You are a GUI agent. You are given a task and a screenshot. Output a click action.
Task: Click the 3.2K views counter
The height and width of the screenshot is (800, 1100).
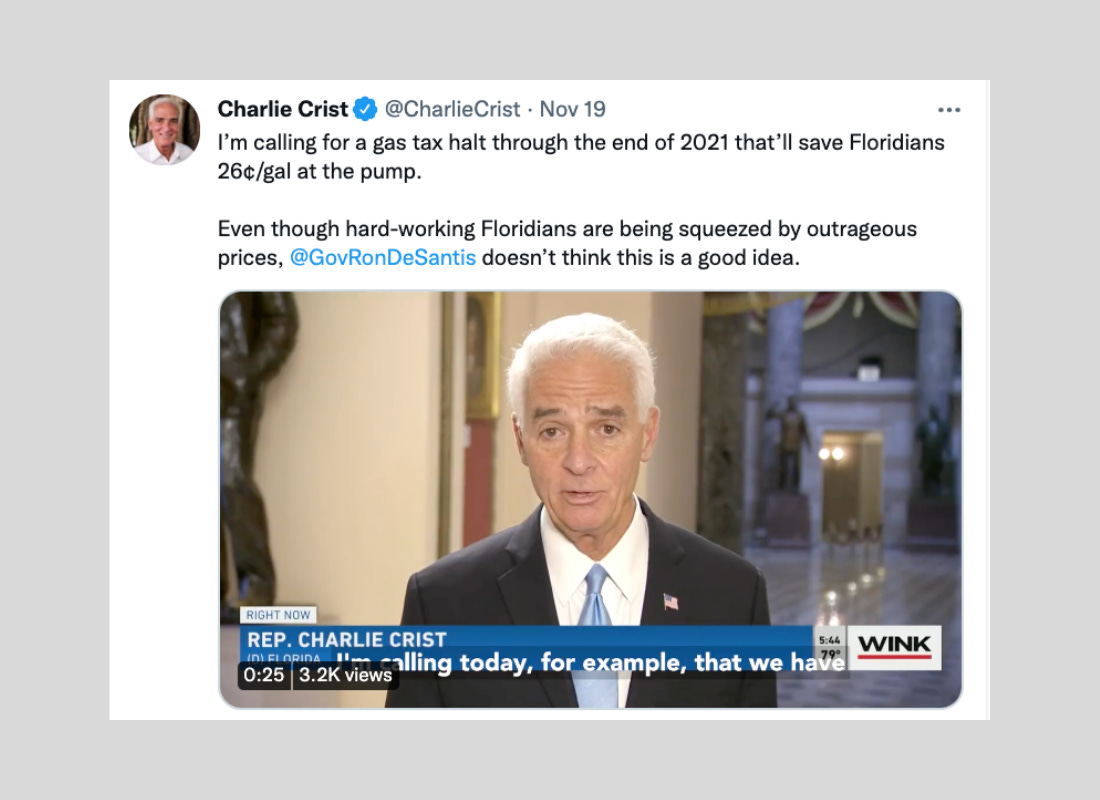[x=345, y=675]
